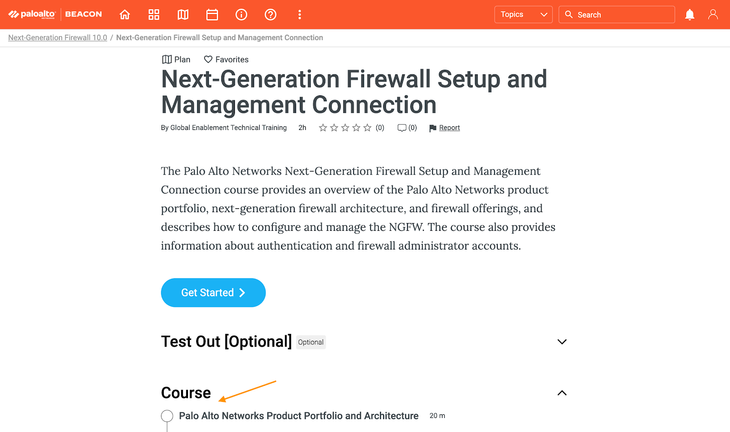Open notifications bell
The height and width of the screenshot is (432, 730).
click(x=689, y=14)
